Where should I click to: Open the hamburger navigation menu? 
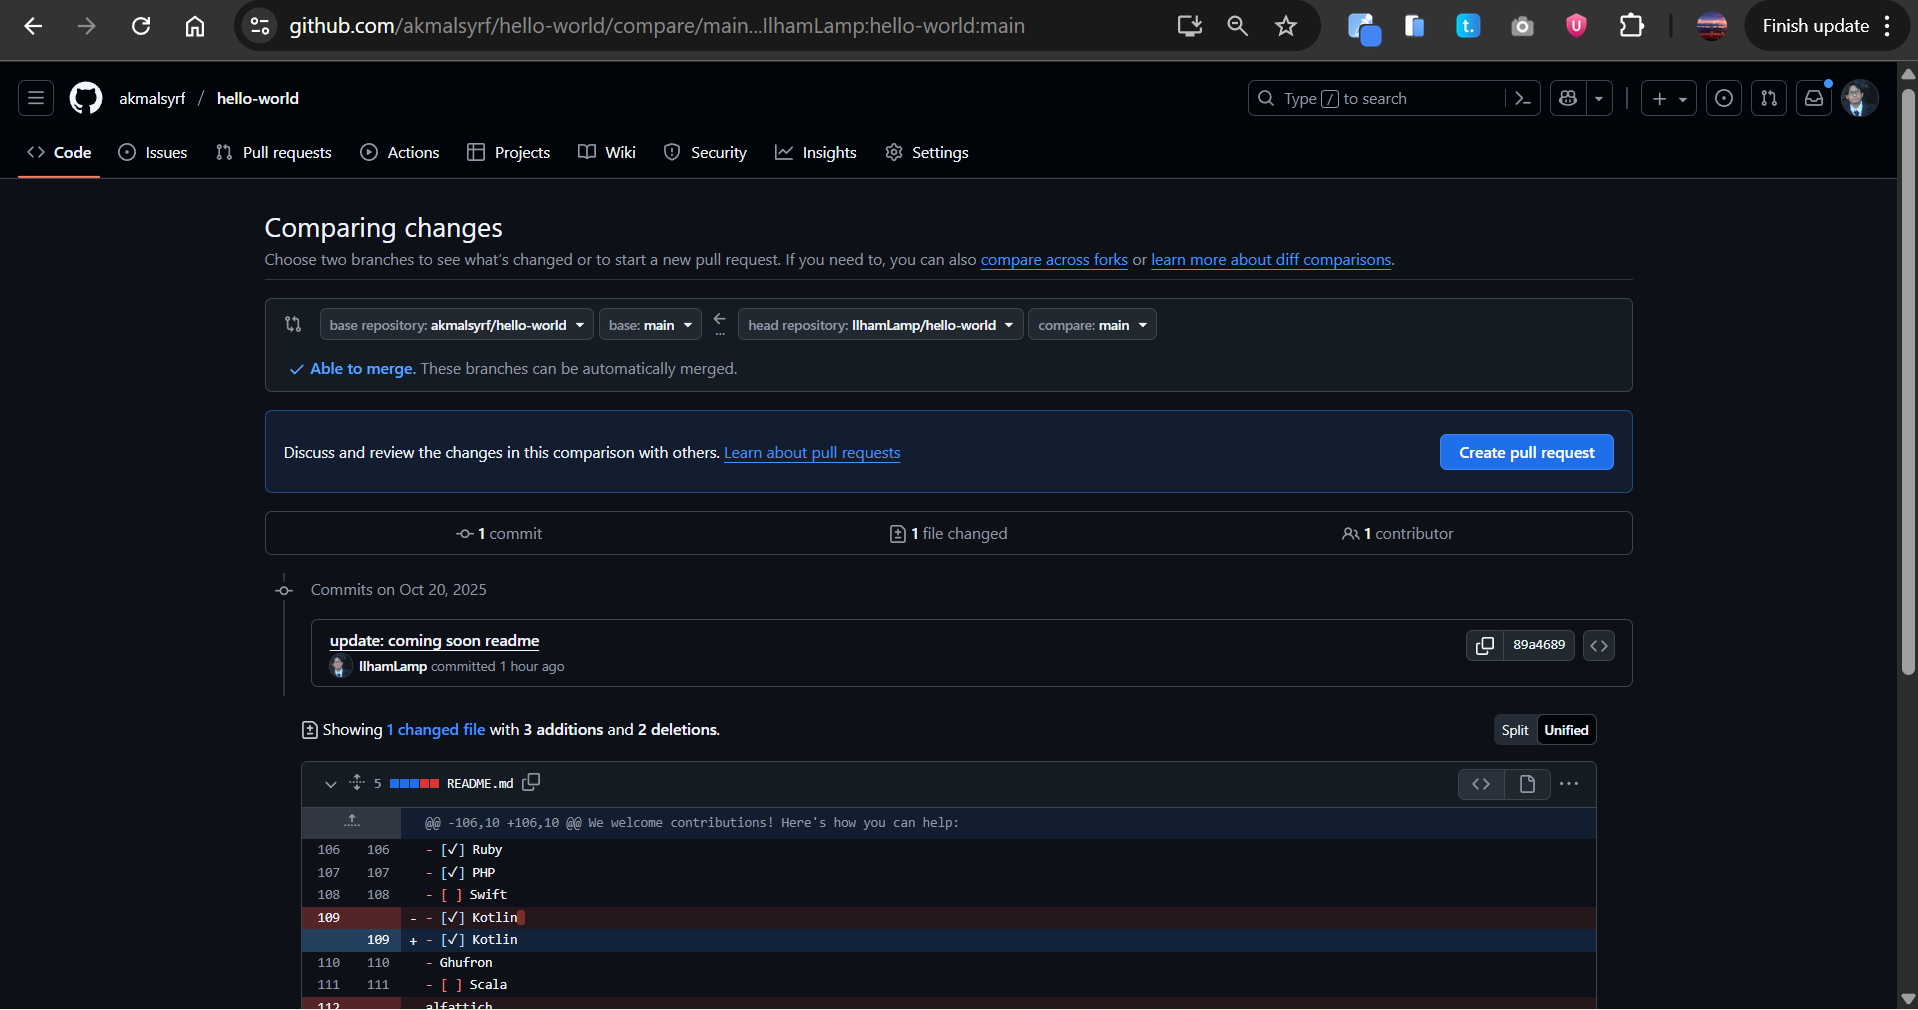point(36,98)
